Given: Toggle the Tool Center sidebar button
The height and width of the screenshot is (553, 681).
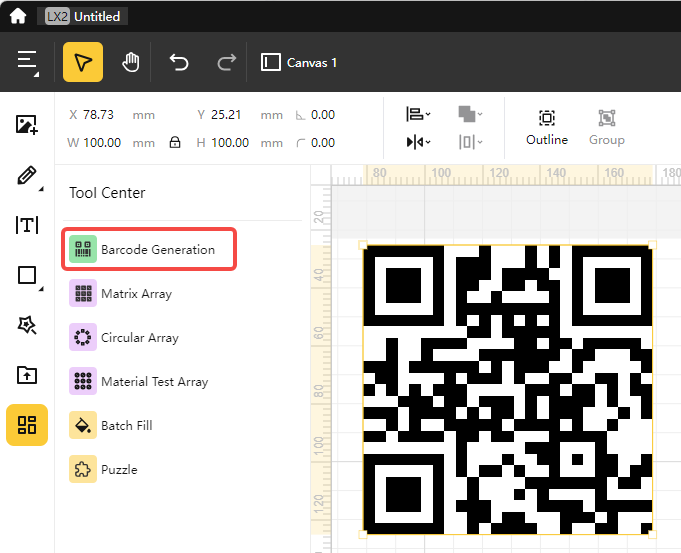Looking at the screenshot, I should [x=27, y=425].
